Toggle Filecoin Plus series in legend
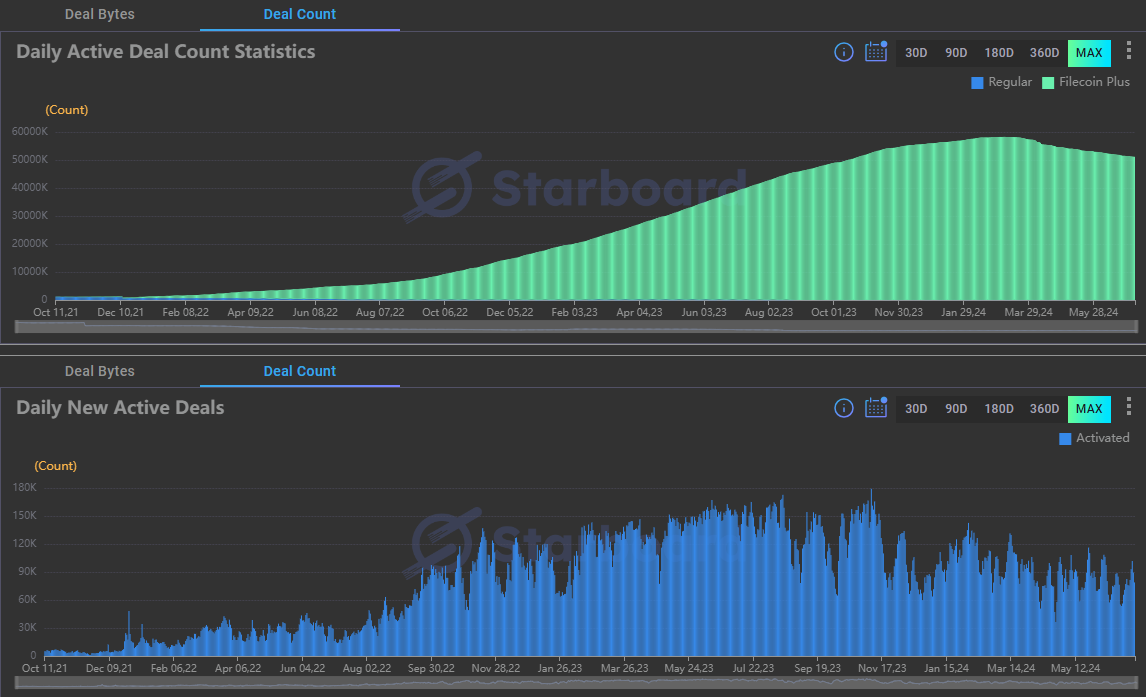This screenshot has height=697, width=1146. (1085, 82)
